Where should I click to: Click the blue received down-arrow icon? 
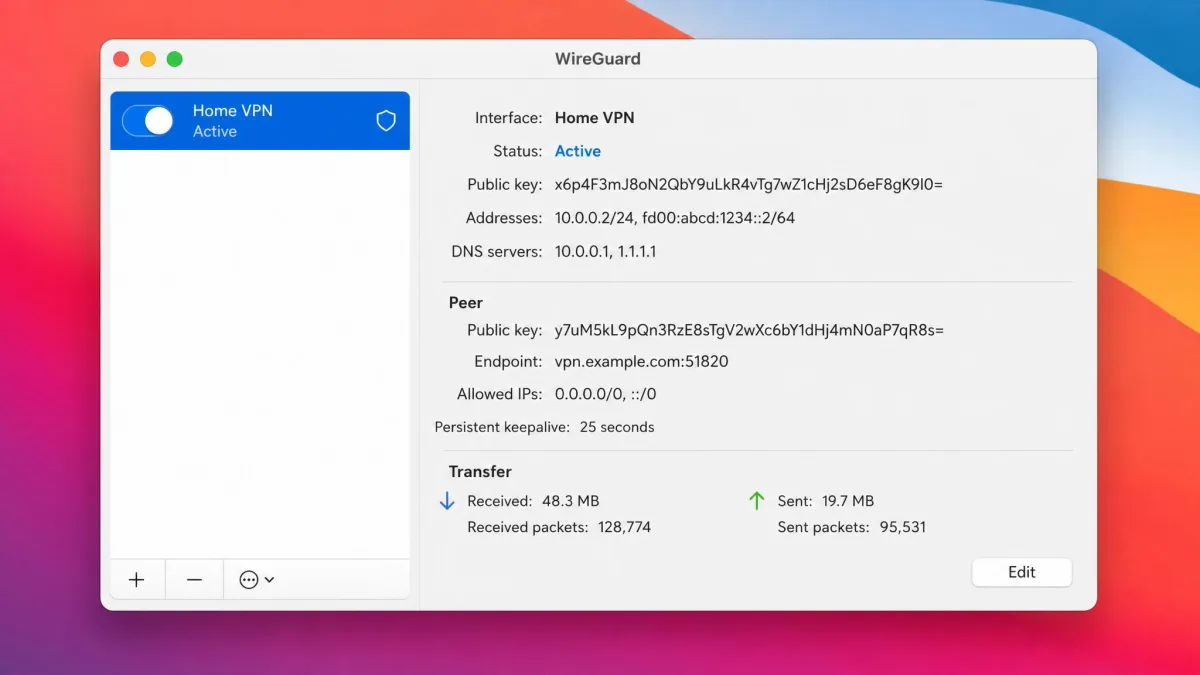pyautogui.click(x=447, y=501)
